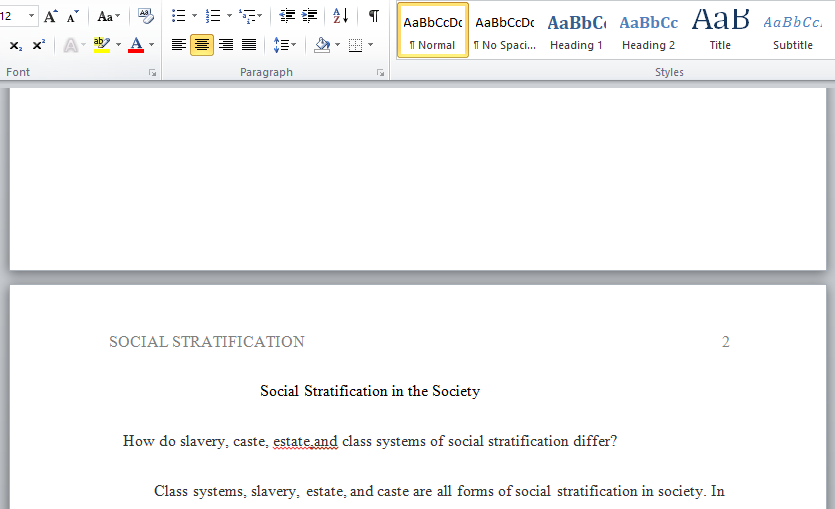This screenshot has width=835, height=509.
Task: Open Paragraph dialog box launcher
Action: (380, 73)
